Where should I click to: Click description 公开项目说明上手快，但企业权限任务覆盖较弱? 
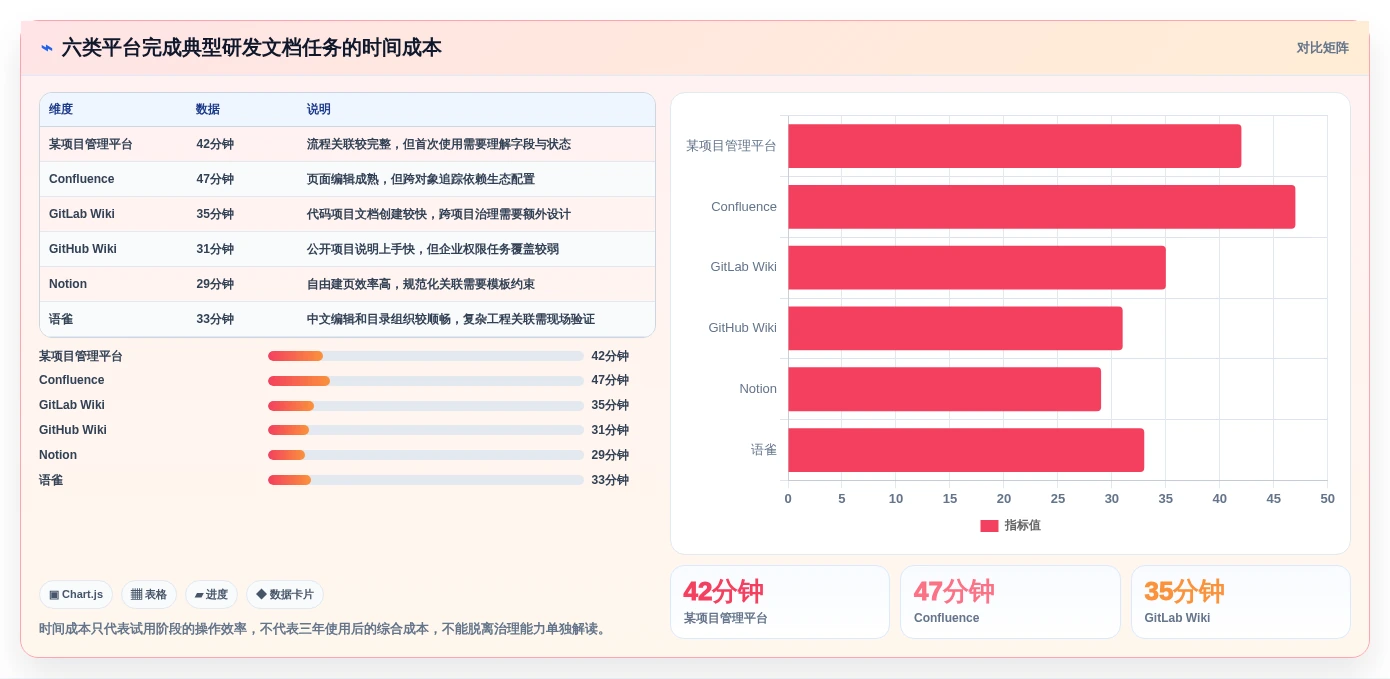433,249
